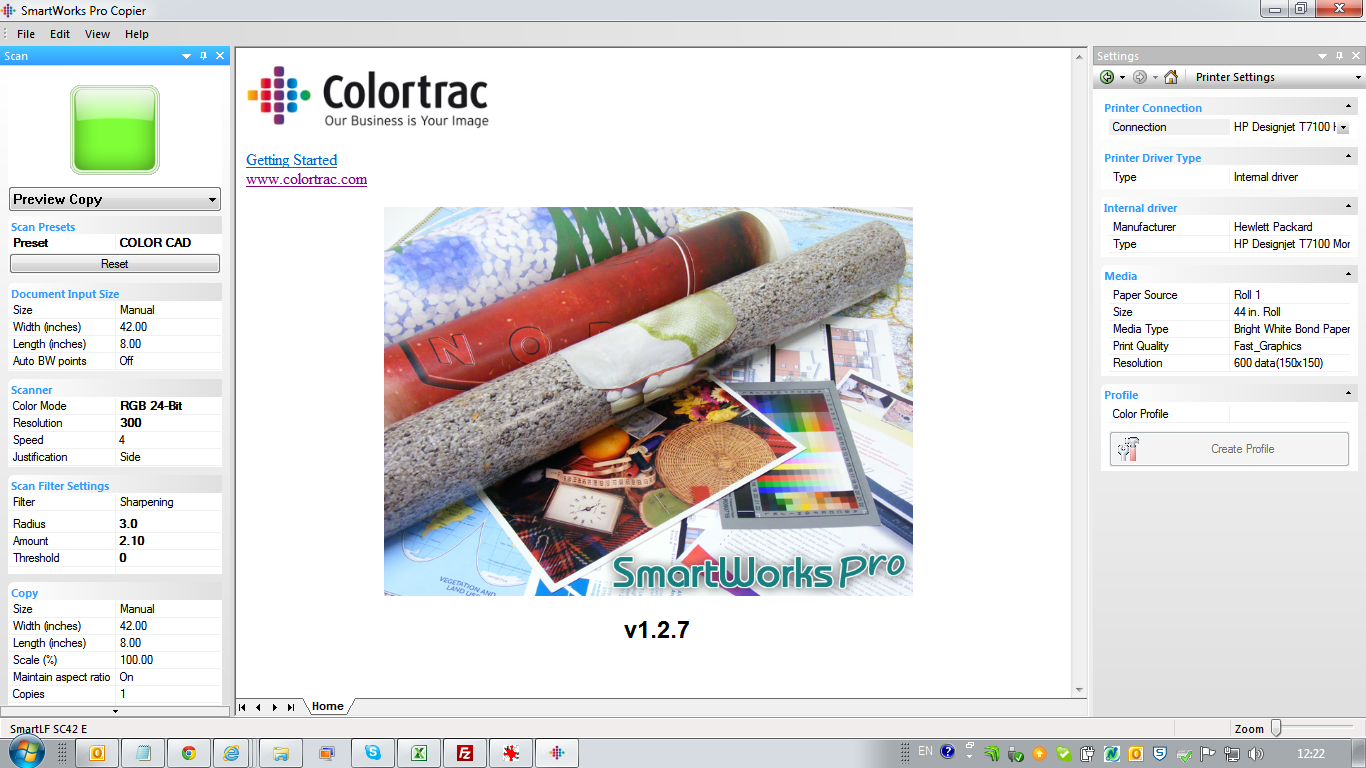Screen dimensions: 1366x768
Task: Go to the previous tab page
Action: pos(258,707)
